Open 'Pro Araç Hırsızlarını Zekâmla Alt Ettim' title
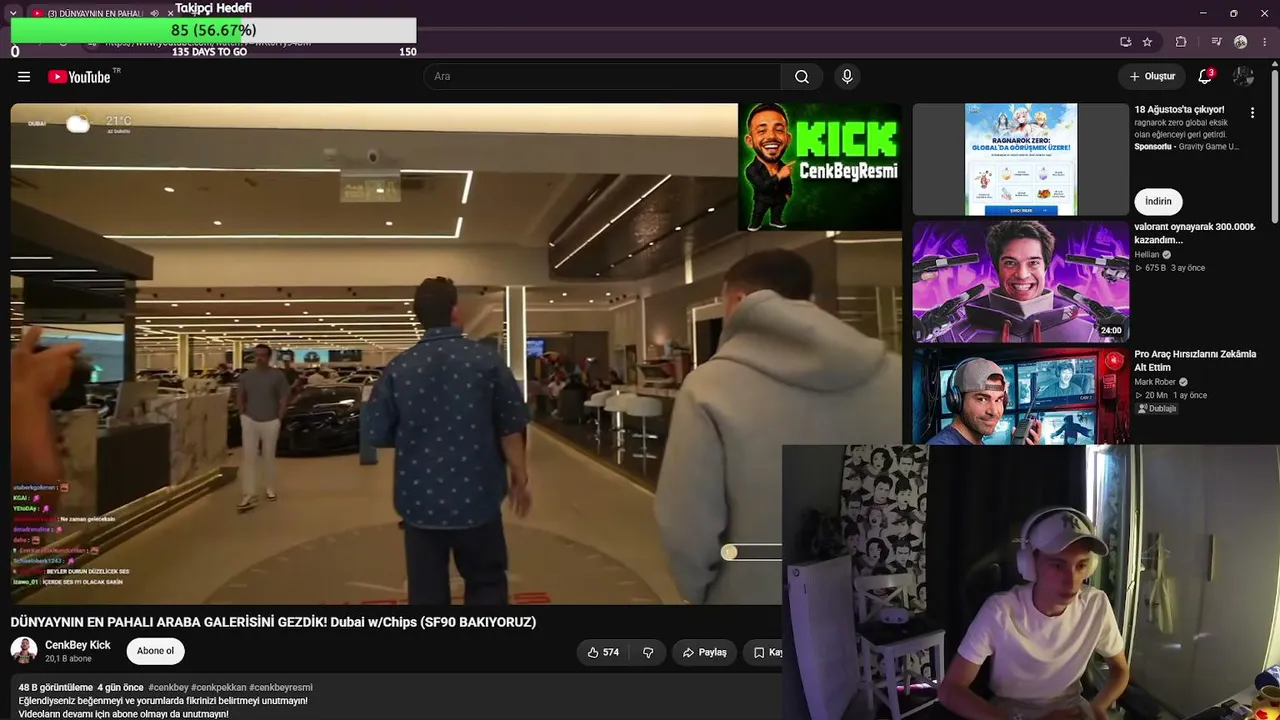Screen dimensions: 1280x720 [1195, 360]
